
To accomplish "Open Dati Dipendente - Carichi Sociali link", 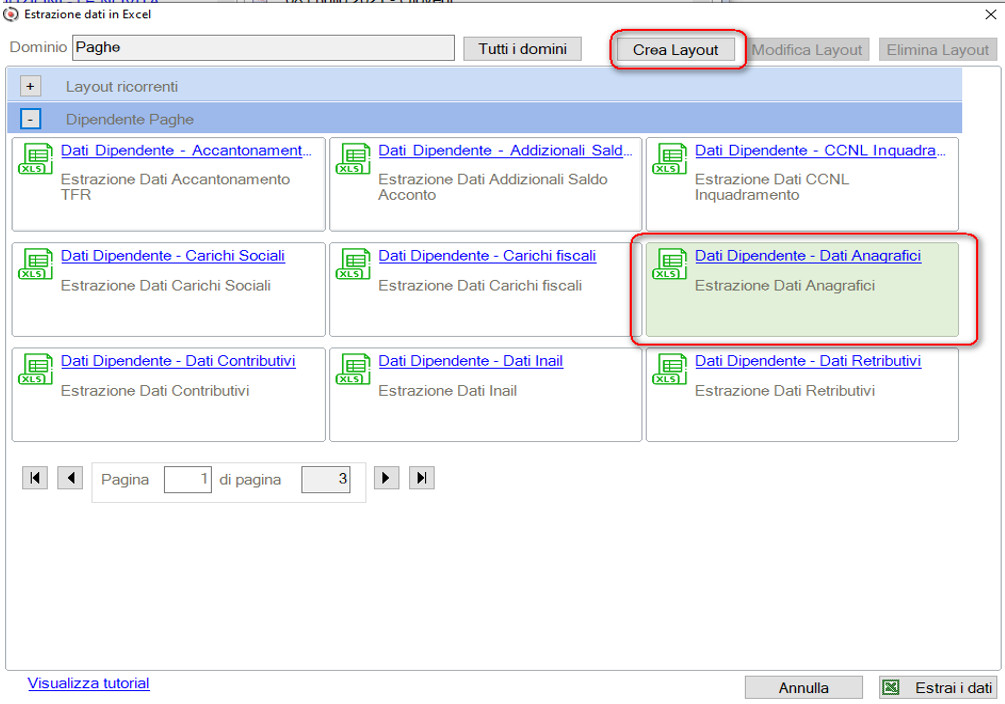I will pyautogui.click(x=172, y=256).
